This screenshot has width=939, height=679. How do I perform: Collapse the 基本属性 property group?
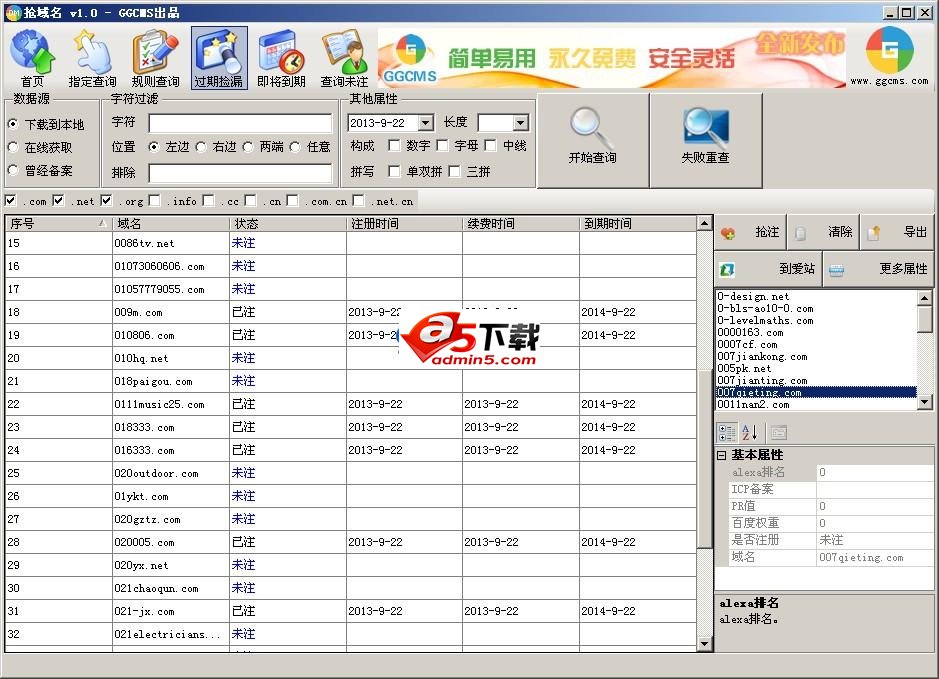[x=722, y=455]
